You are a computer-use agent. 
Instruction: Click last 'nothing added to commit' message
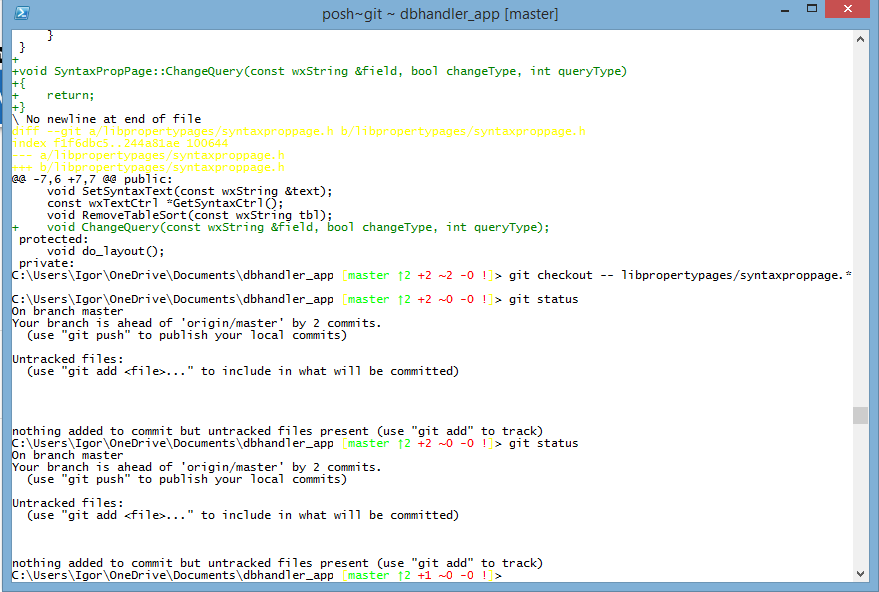click(x=277, y=563)
